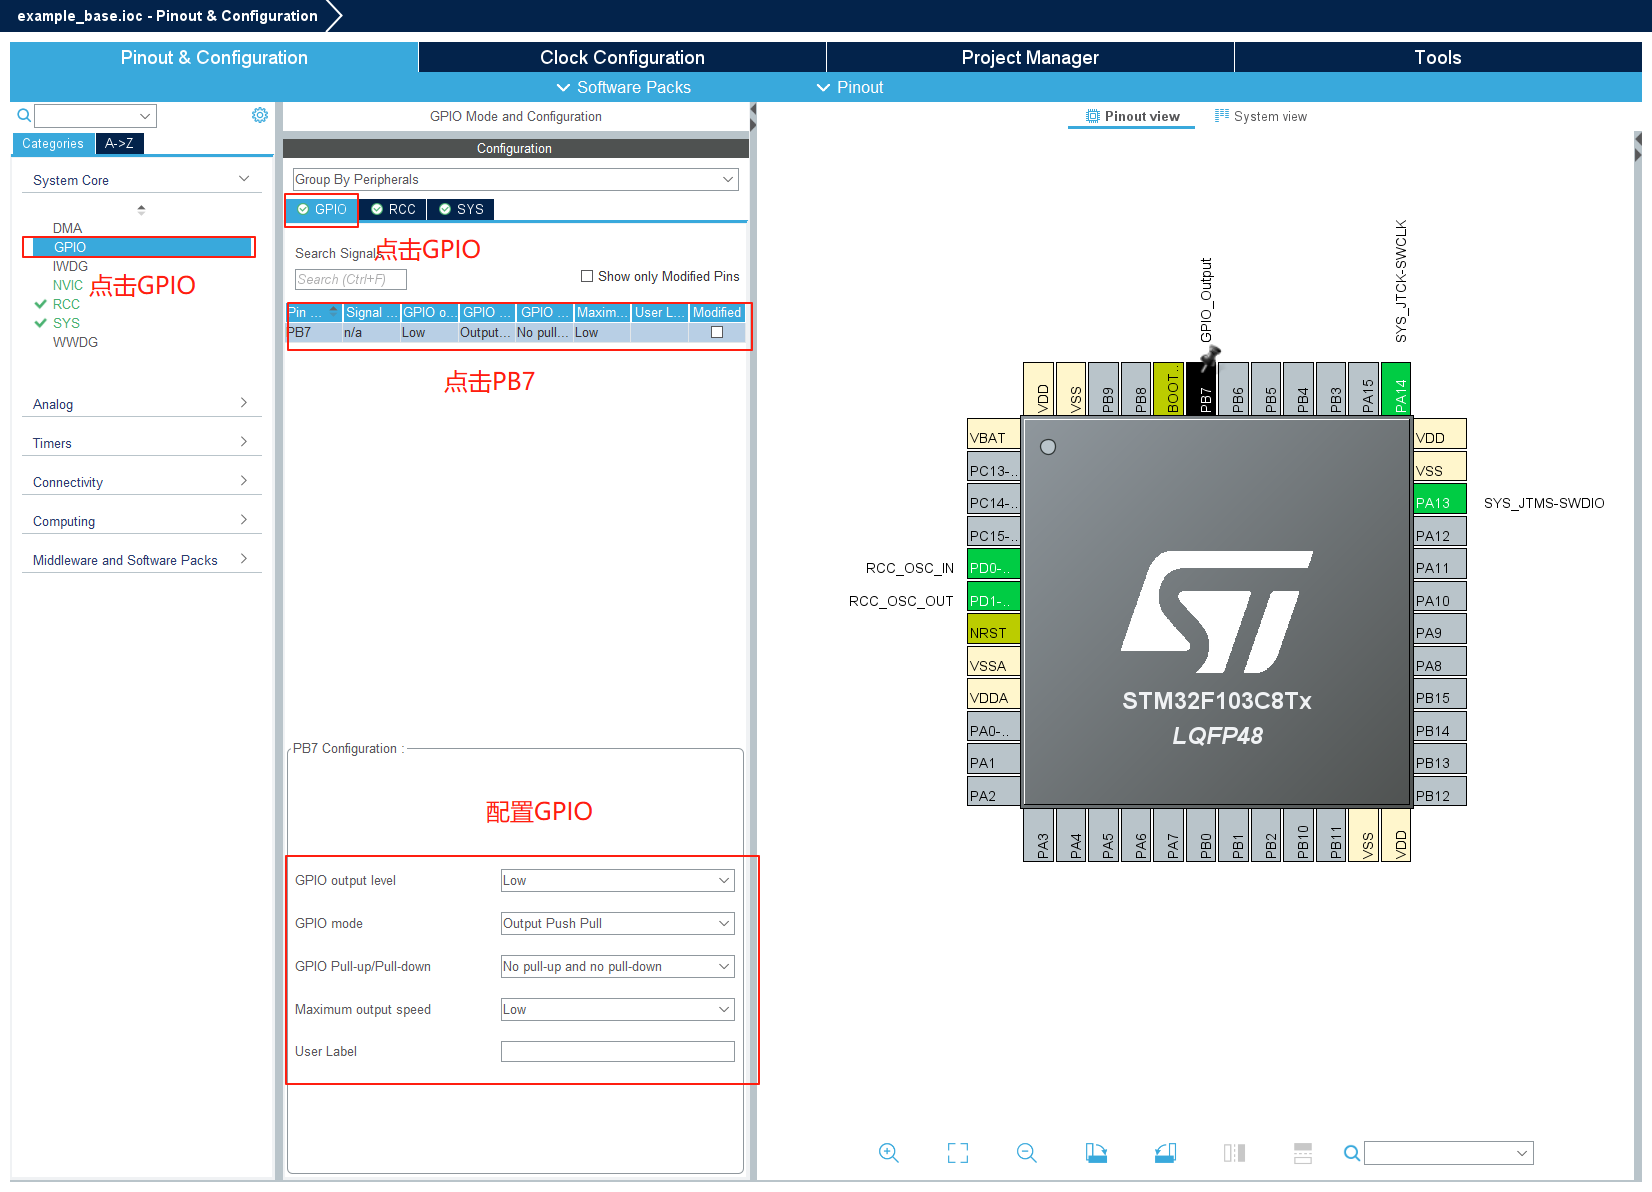Click the User Label input field
The width and height of the screenshot is (1652, 1192).
pos(618,1051)
